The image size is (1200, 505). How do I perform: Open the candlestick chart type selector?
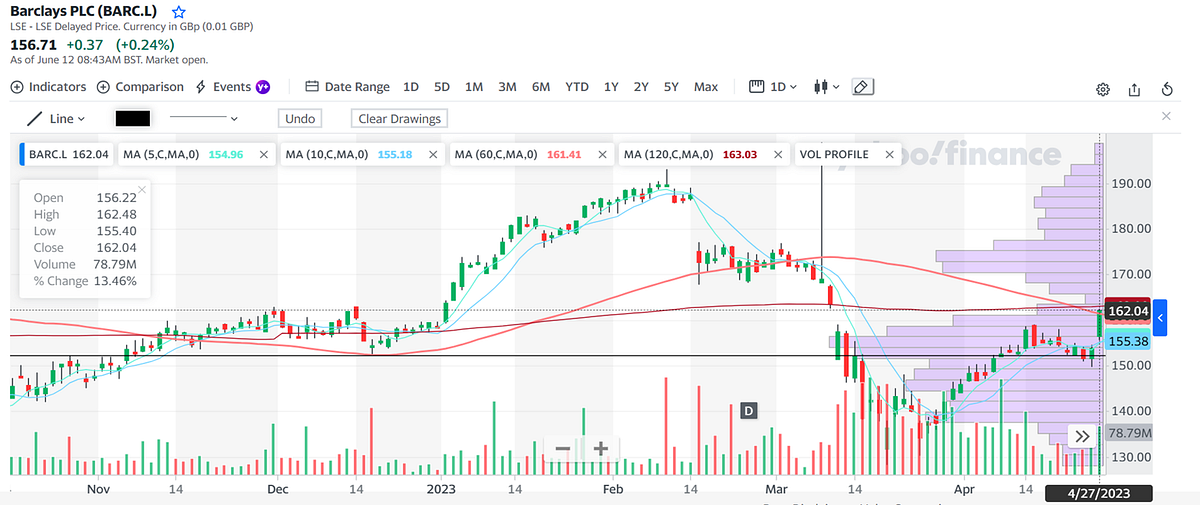coord(825,87)
